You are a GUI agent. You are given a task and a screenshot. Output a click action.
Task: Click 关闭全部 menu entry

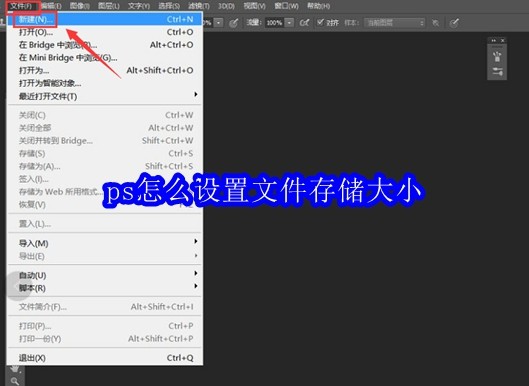coord(105,128)
